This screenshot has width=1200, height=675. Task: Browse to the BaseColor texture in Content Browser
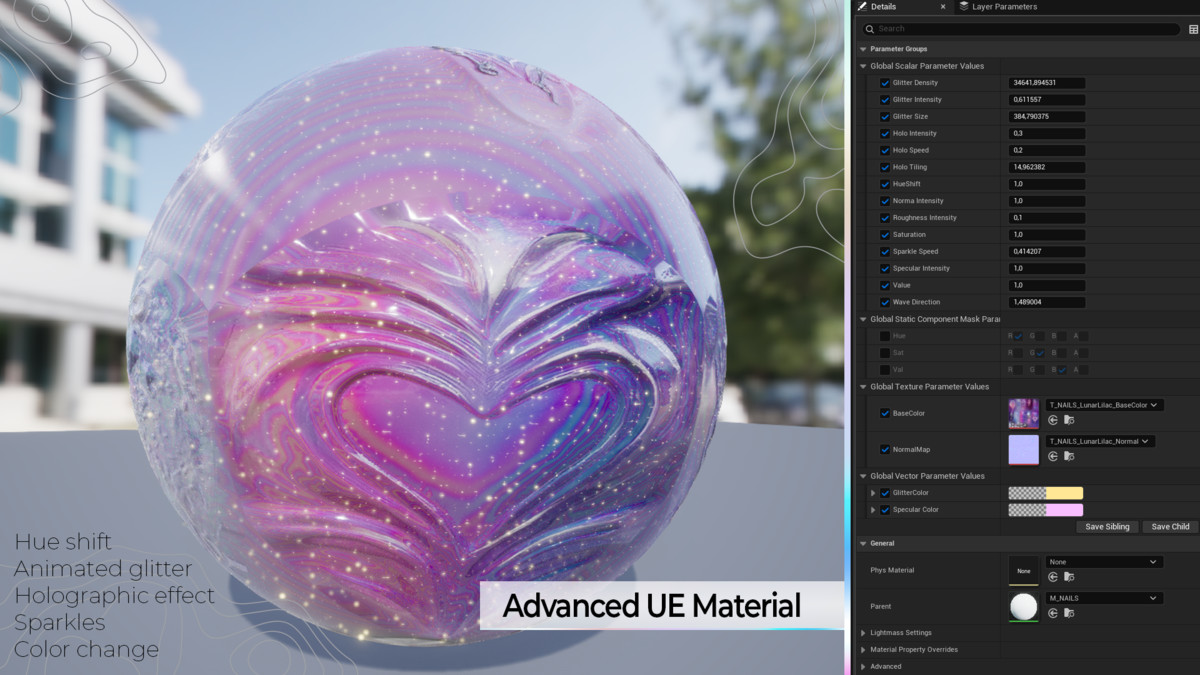tap(1069, 421)
